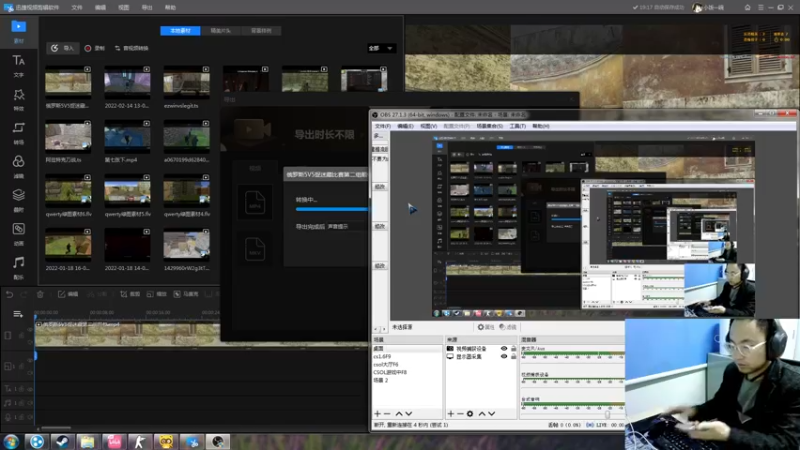Click the 裁剪 crop tool in timeline toolbar
The width and height of the screenshot is (800, 450).
tap(130, 294)
